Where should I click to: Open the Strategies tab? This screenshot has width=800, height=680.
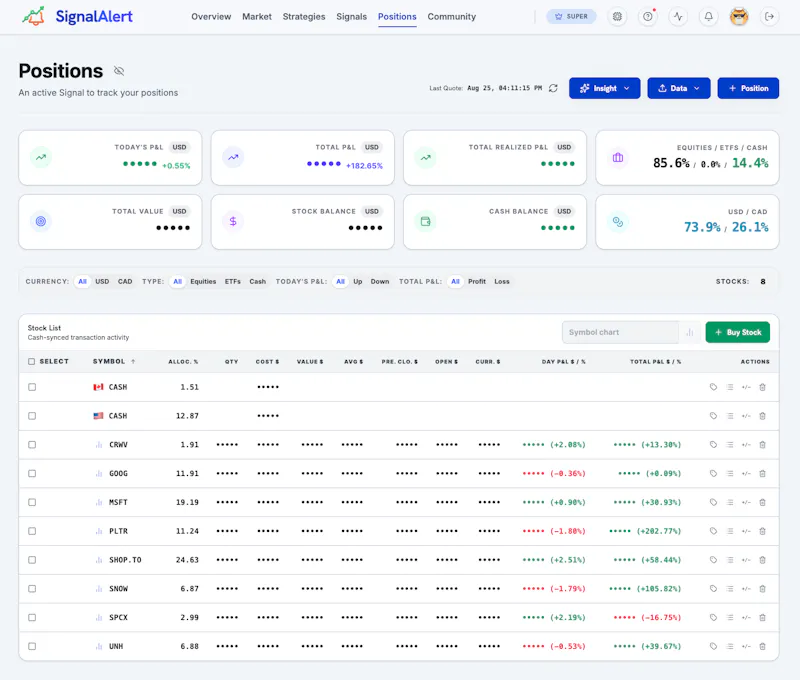tap(304, 17)
